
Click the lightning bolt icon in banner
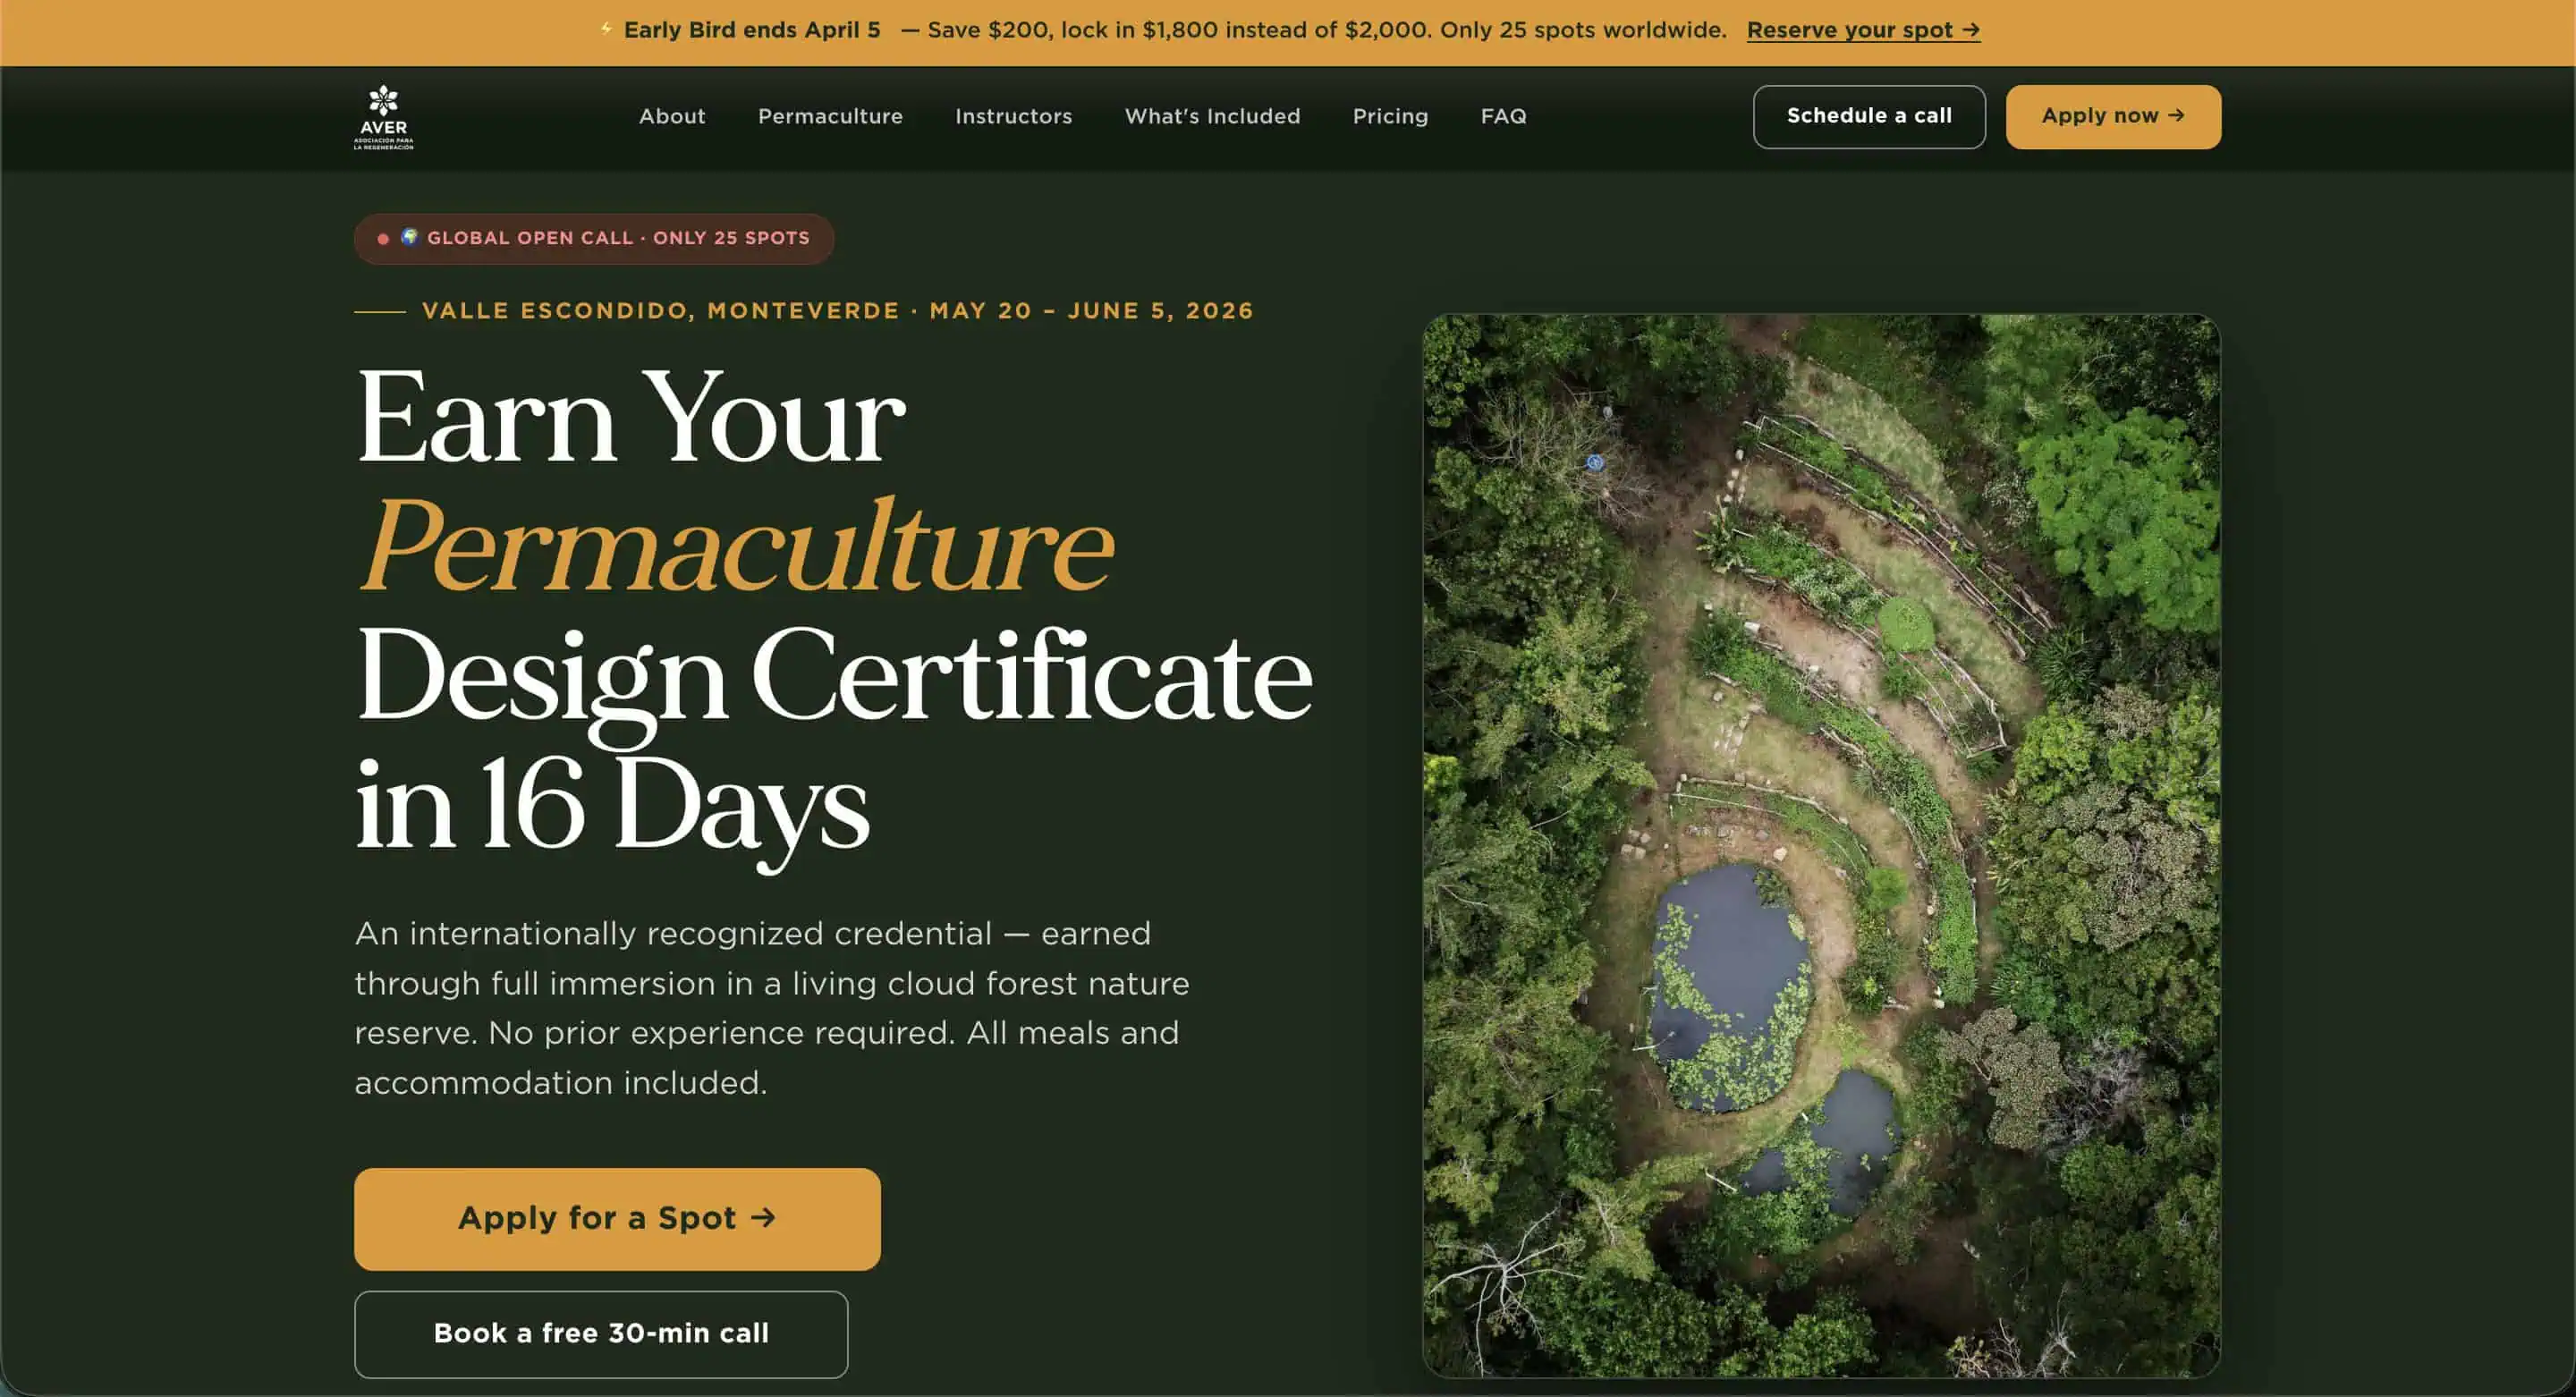606,29
